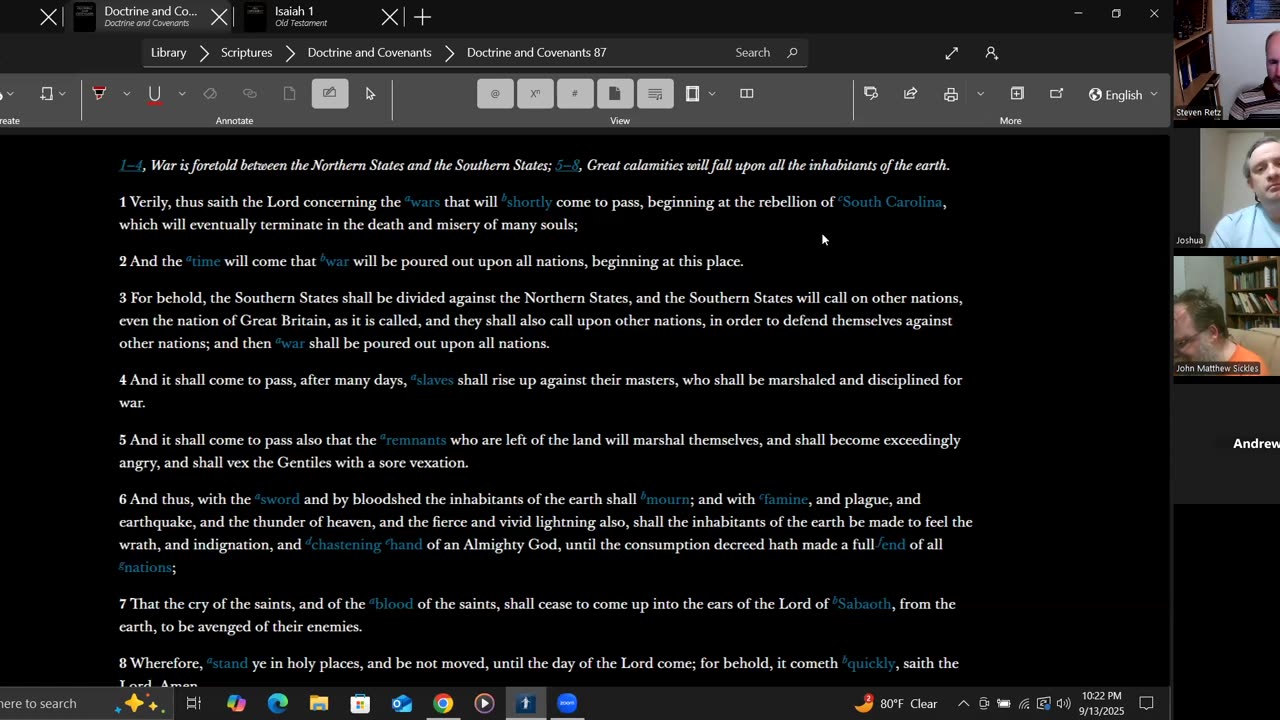Open Google Chrome from taskbar
Screen dimensions: 1280x720
[x=443, y=703]
